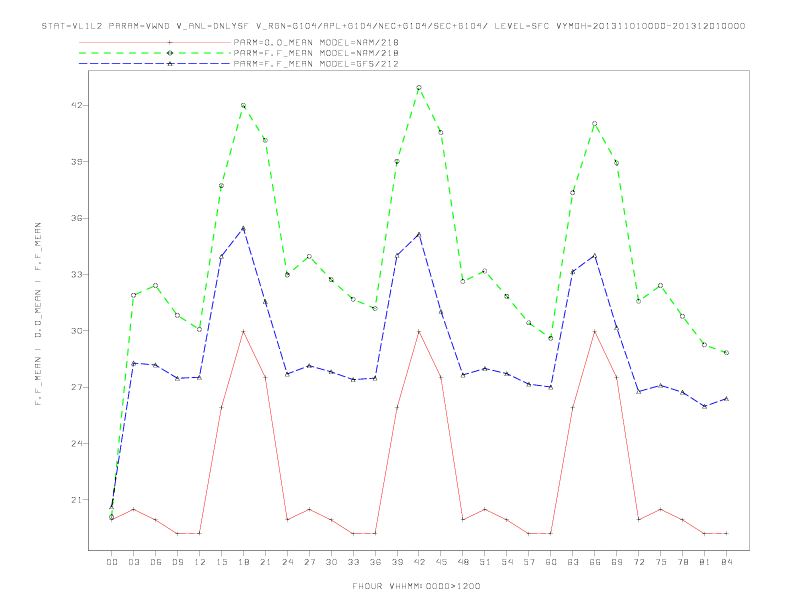Image resolution: width=792 pixels, height=612 pixels.
Task: Click the red observed plus marker at hour 42
Action: [x=419, y=331]
